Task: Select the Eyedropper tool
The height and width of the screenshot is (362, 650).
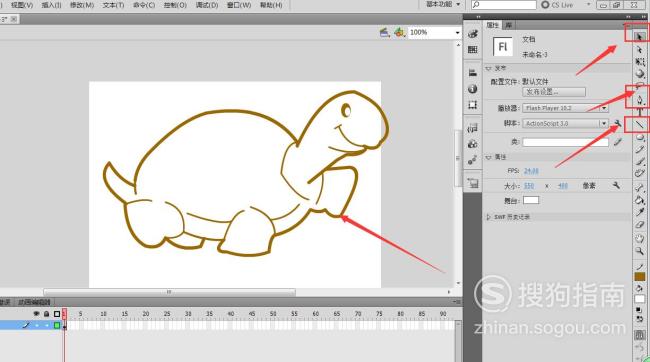Action: (640, 213)
